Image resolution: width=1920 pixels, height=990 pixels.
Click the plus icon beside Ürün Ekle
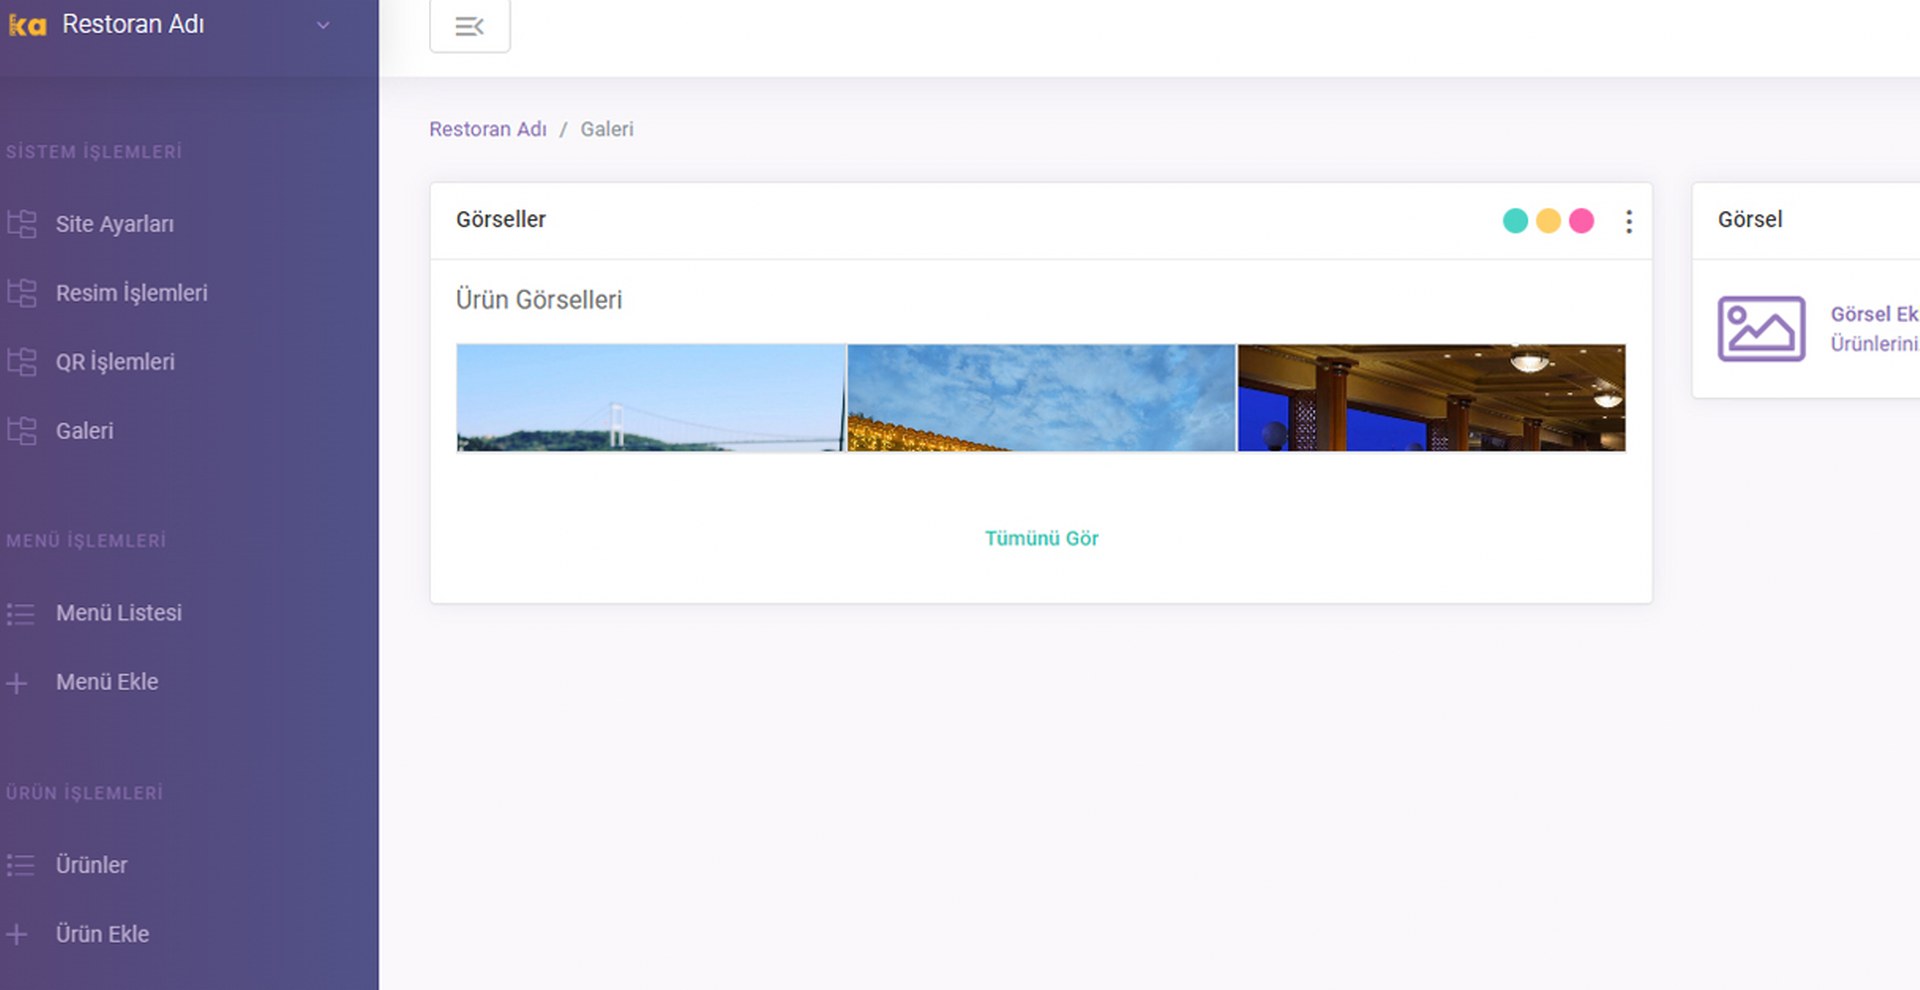click(17, 935)
